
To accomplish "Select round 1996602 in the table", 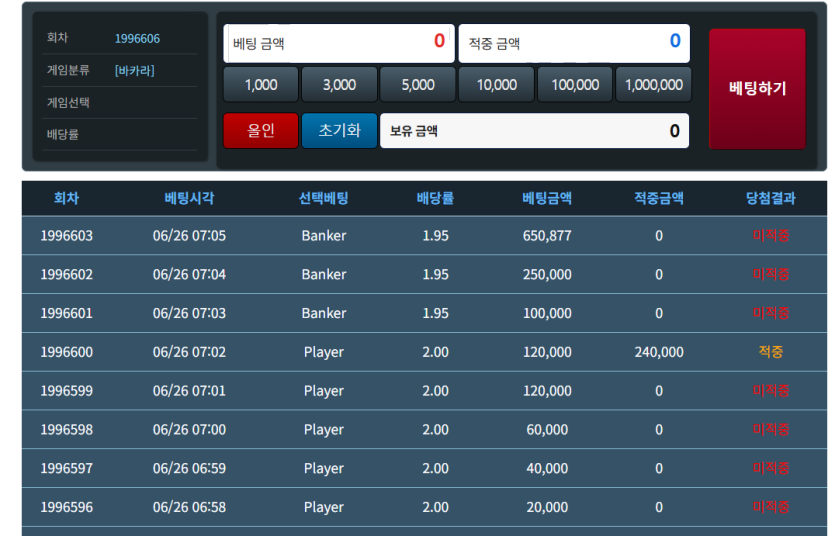I will (67, 274).
